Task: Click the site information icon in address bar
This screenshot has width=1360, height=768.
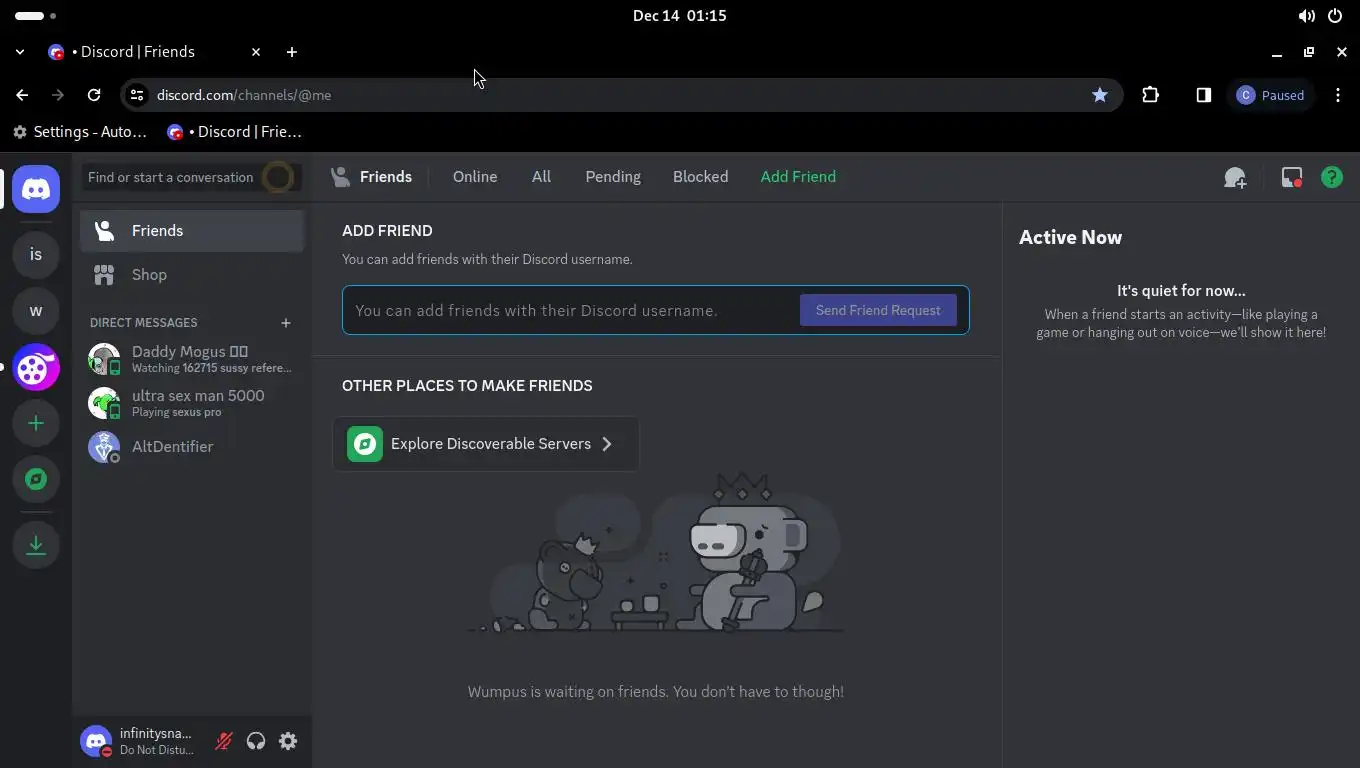Action: (138, 95)
